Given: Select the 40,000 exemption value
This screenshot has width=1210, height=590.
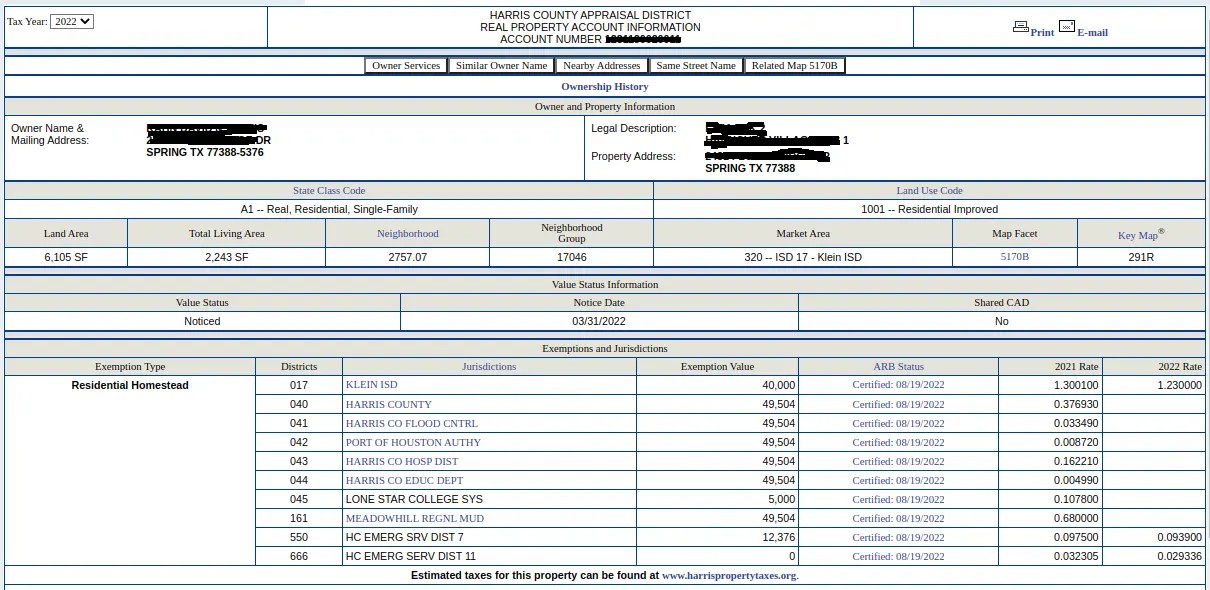Looking at the screenshot, I should [x=779, y=385].
